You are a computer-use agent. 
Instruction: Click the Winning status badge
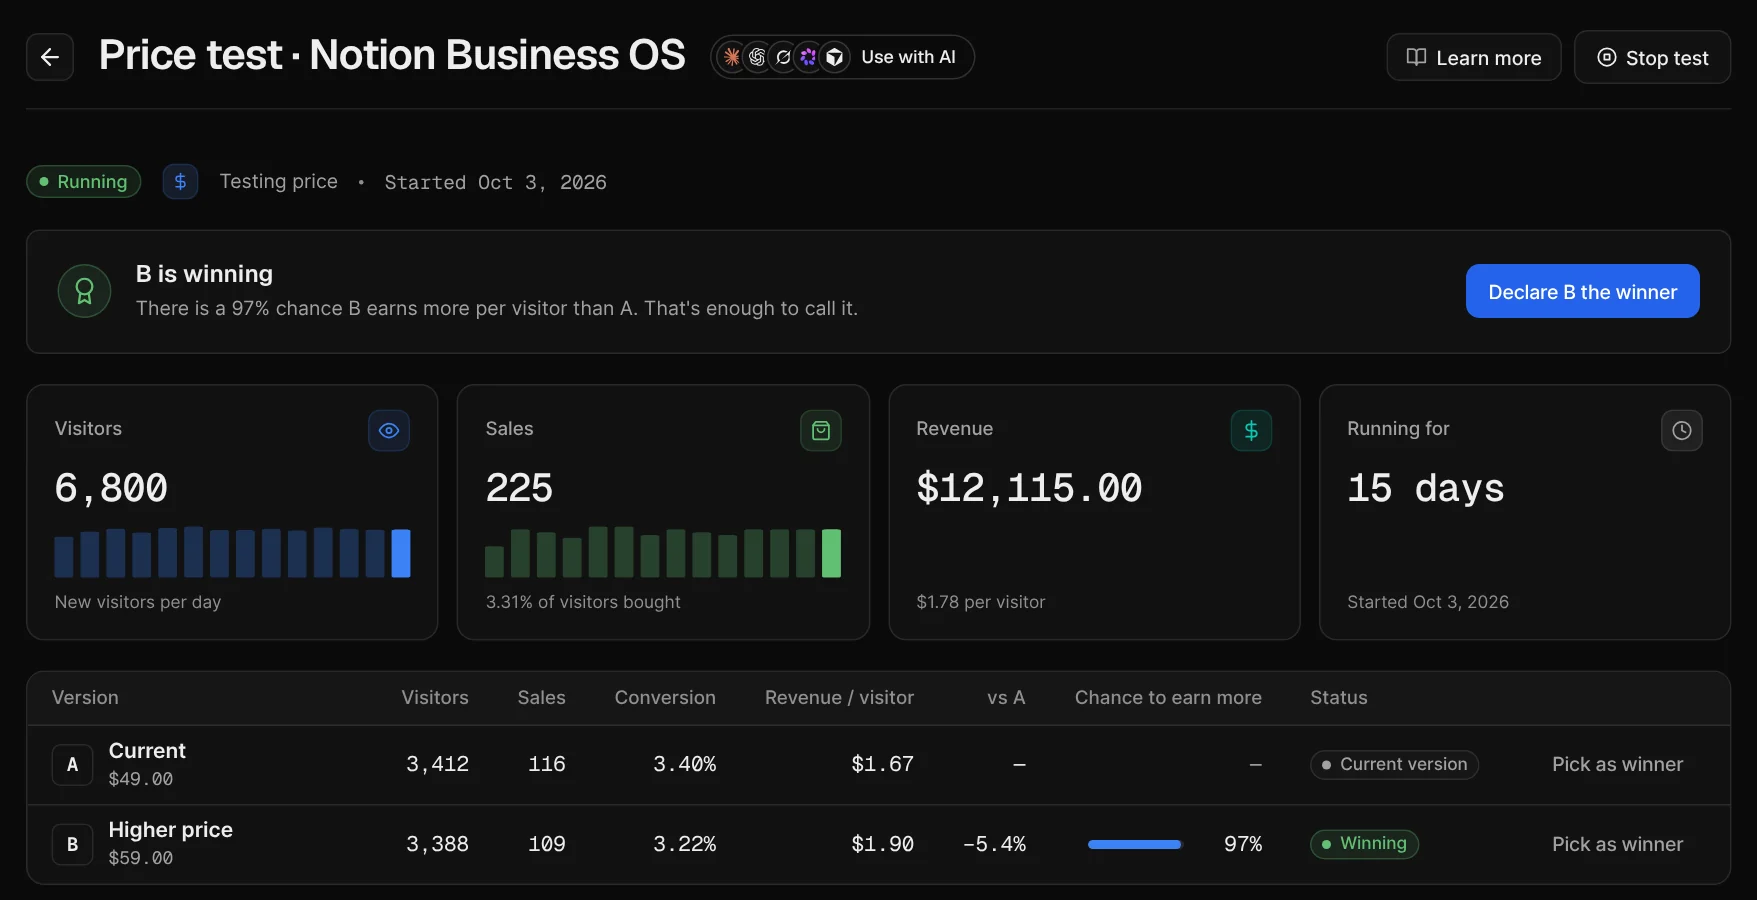(1364, 844)
